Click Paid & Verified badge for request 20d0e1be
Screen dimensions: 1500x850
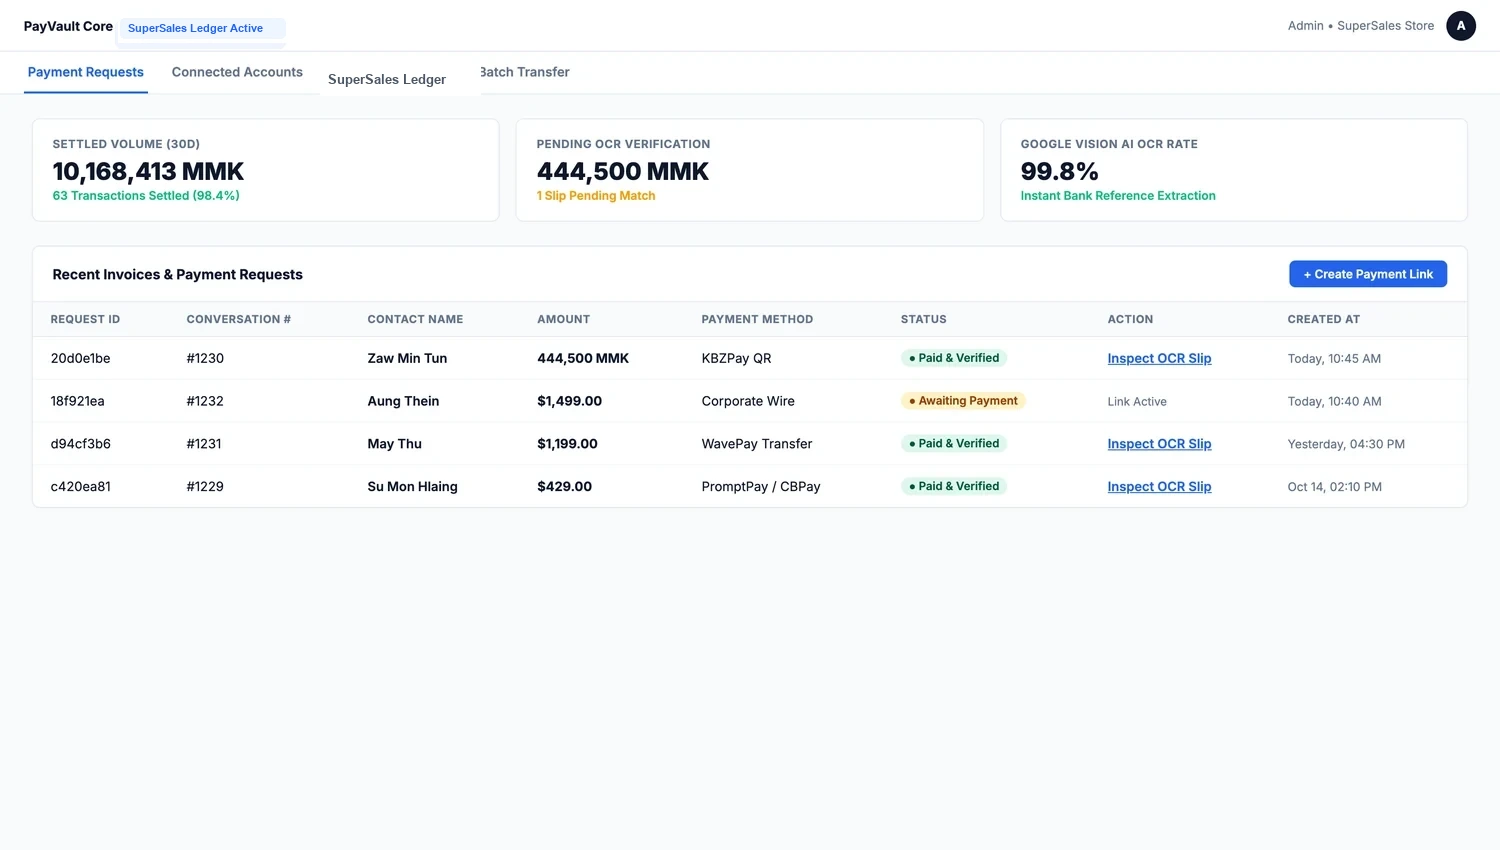(x=954, y=358)
